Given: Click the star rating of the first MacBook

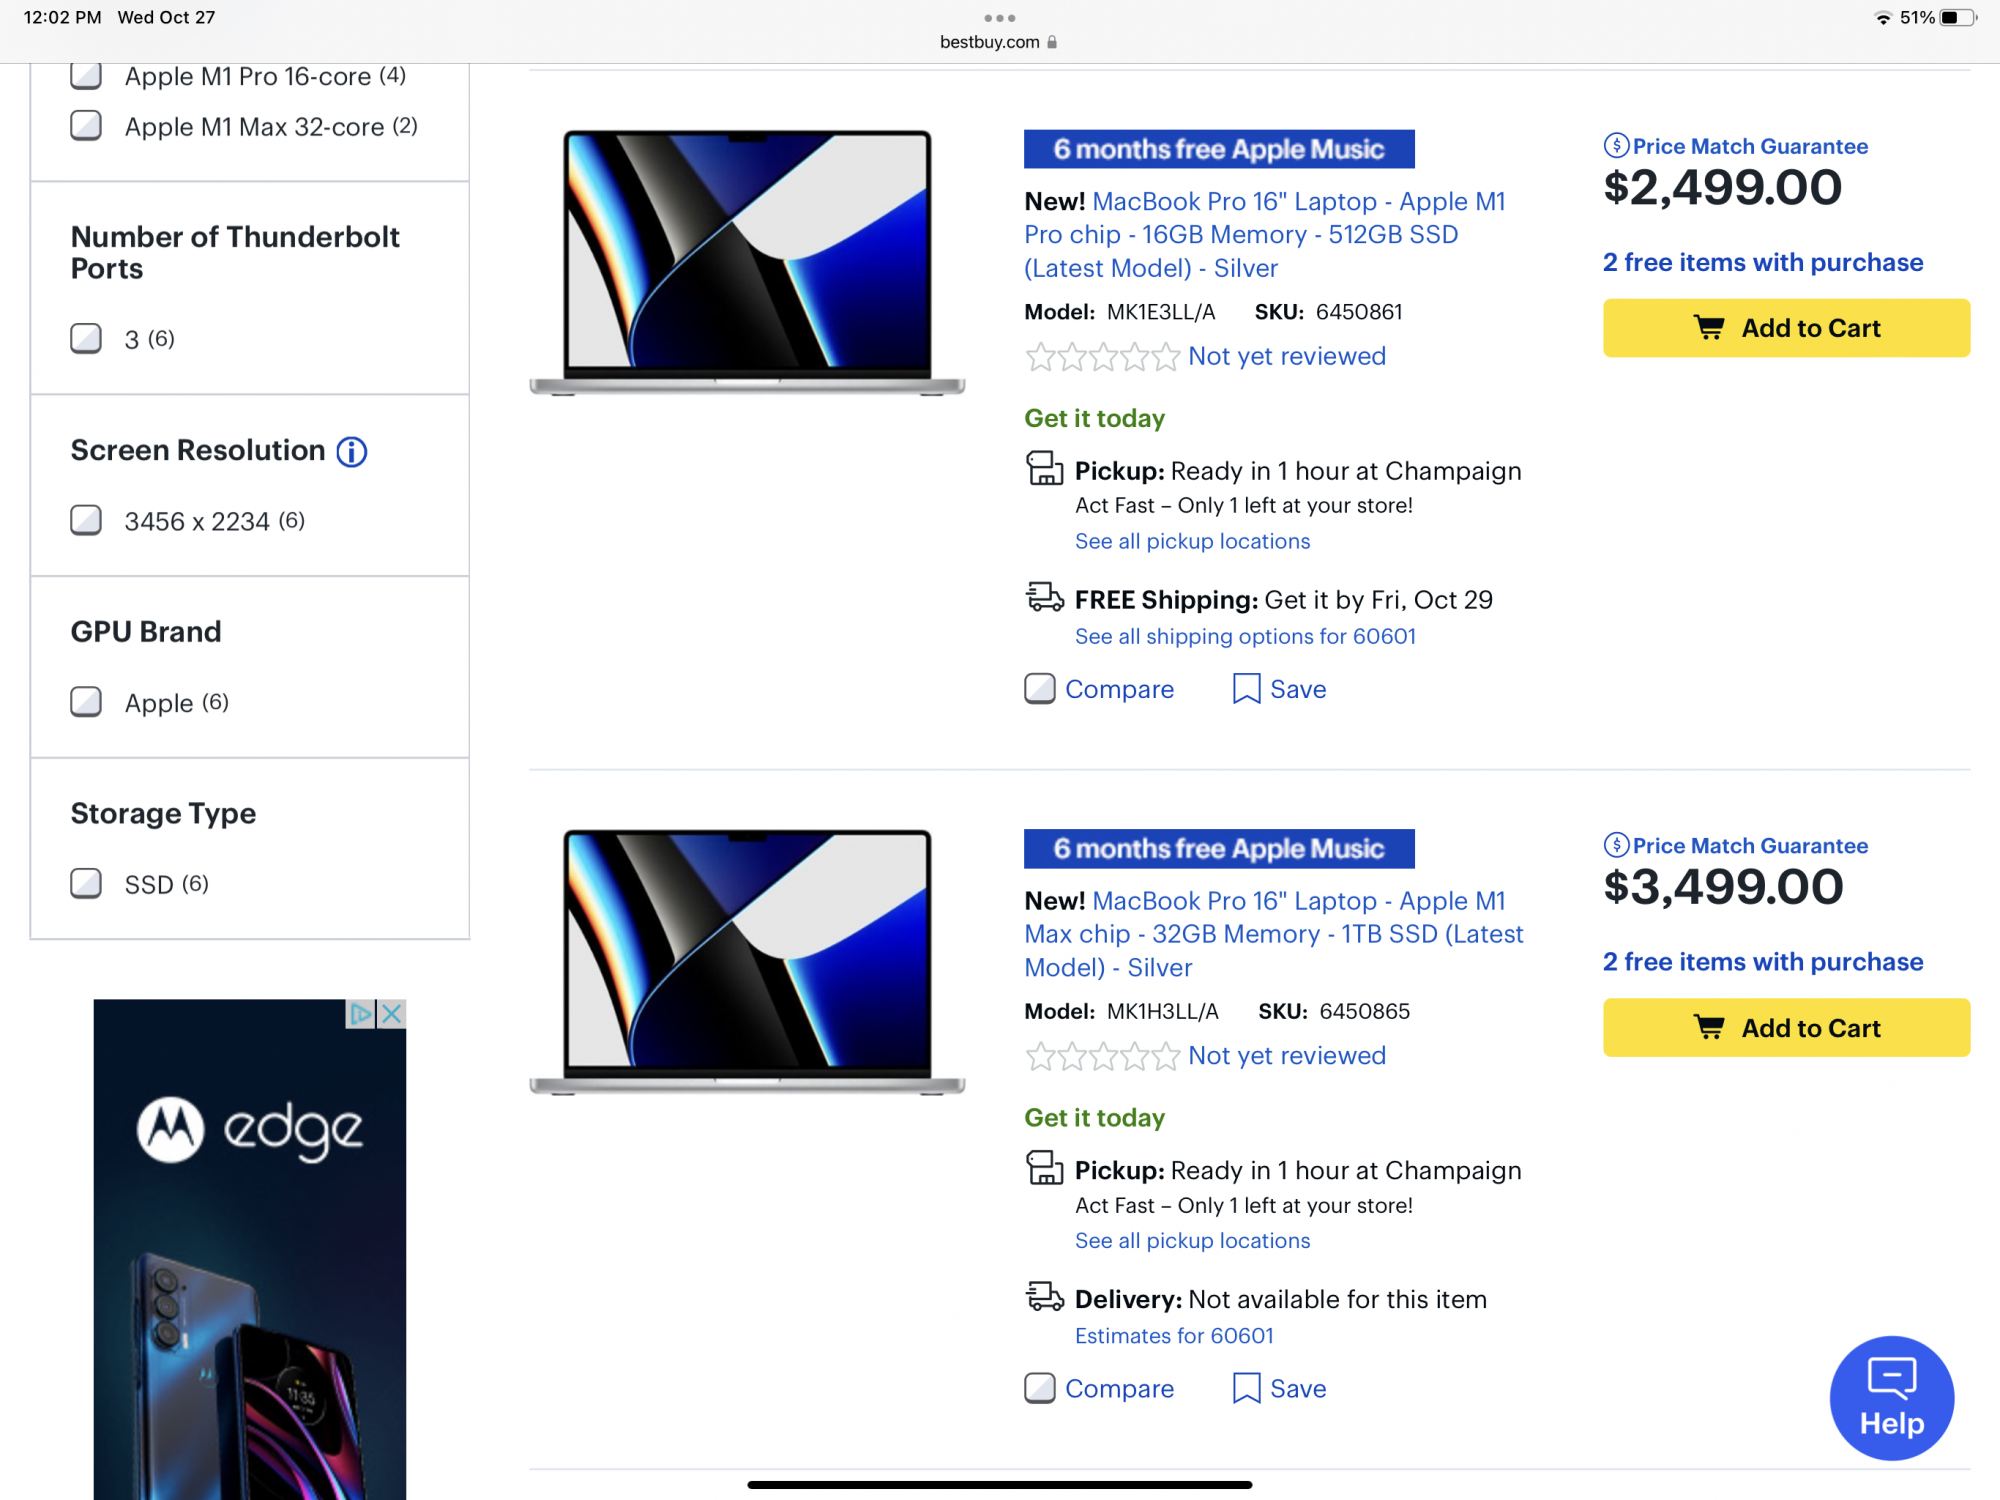Looking at the screenshot, I should (1102, 357).
